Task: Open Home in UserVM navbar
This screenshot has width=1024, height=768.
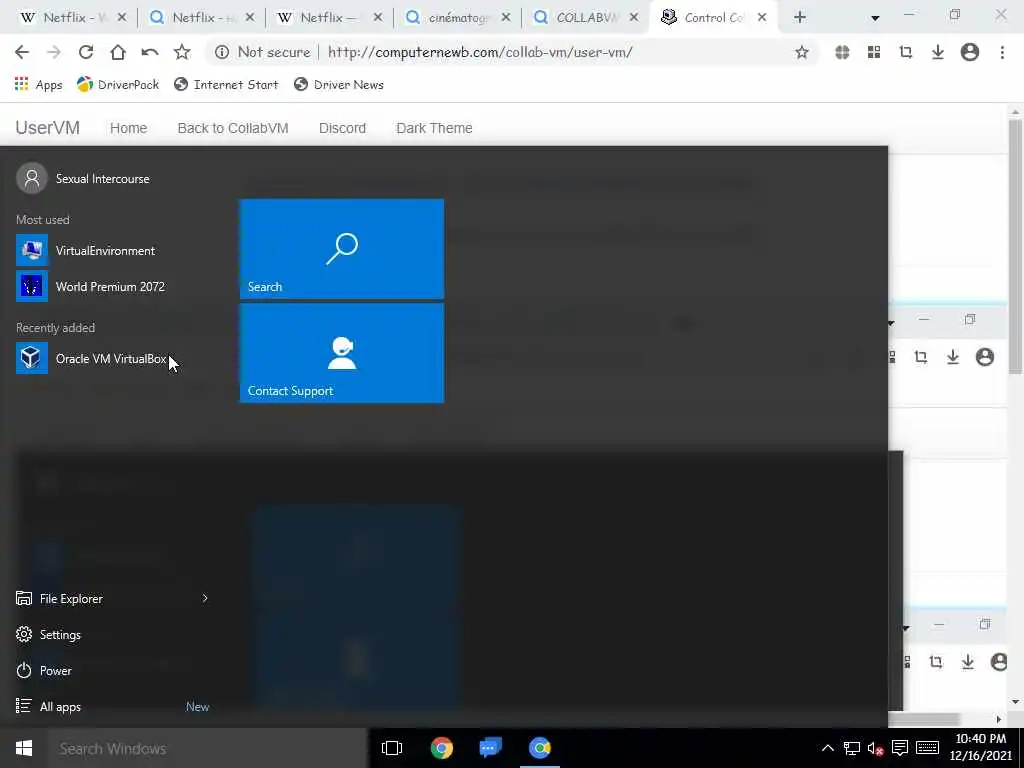Action: coord(128,128)
